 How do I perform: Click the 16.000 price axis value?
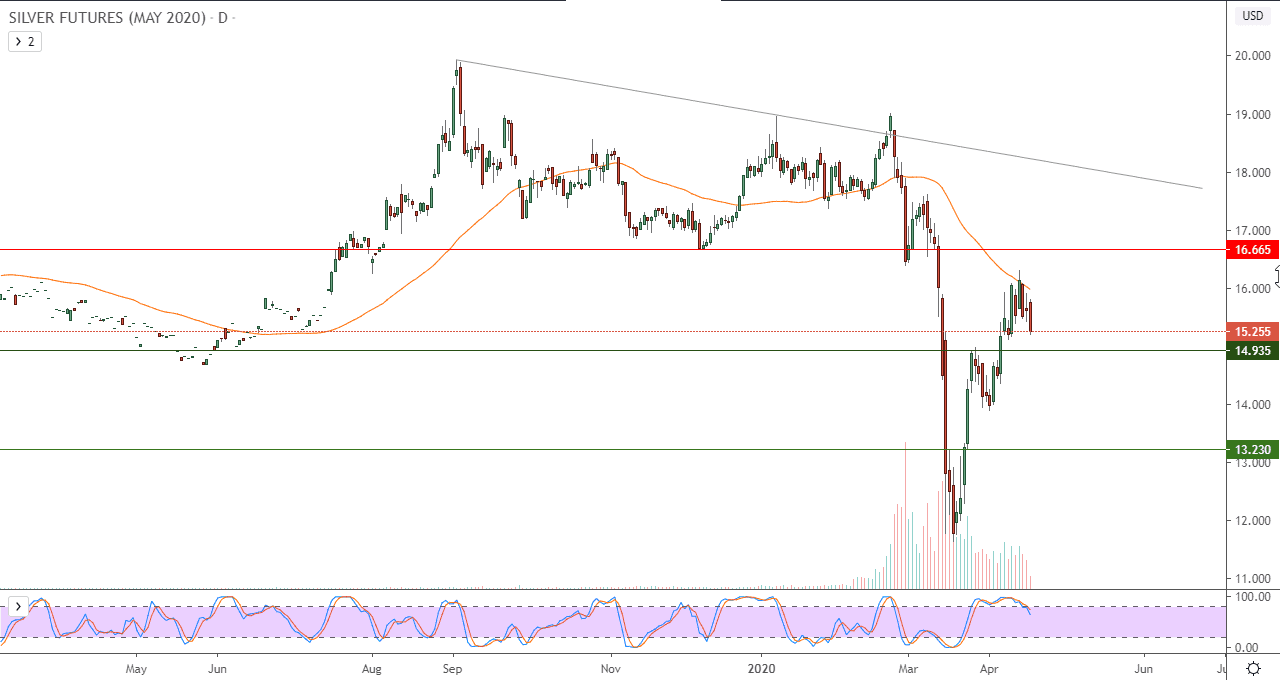(1253, 289)
